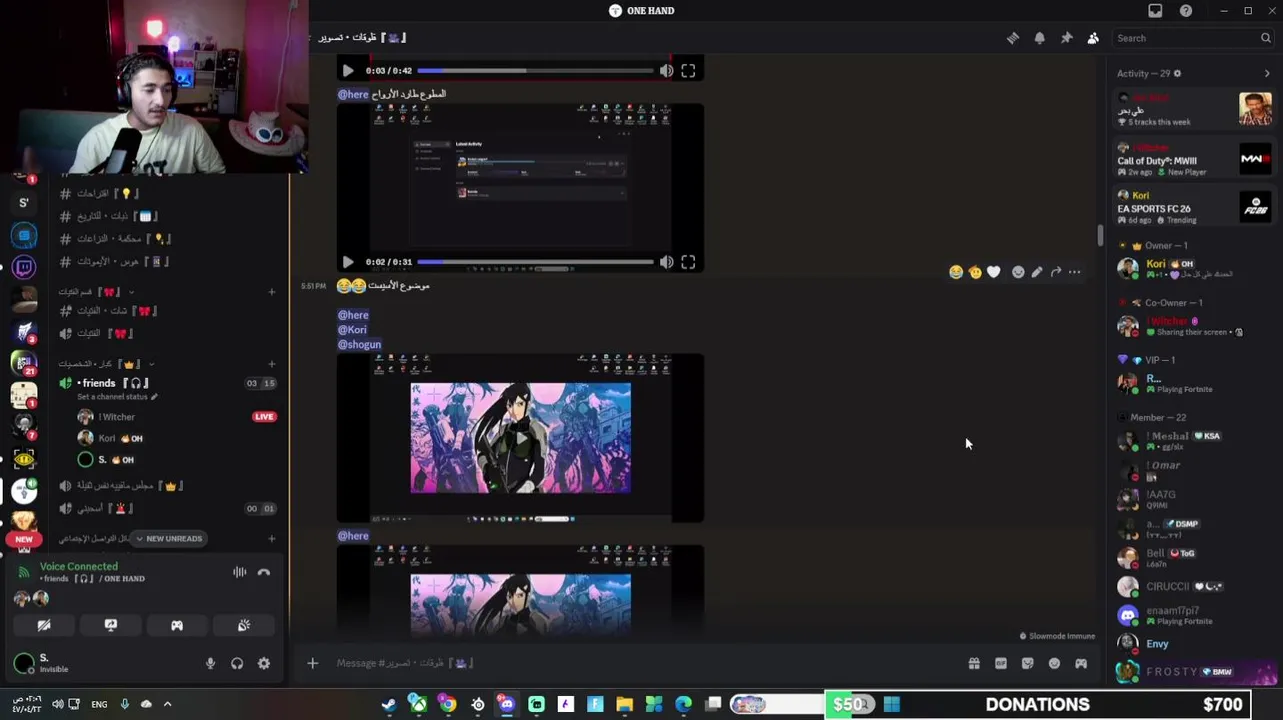
Task: Open the soundboard button
Action: pos(244,626)
